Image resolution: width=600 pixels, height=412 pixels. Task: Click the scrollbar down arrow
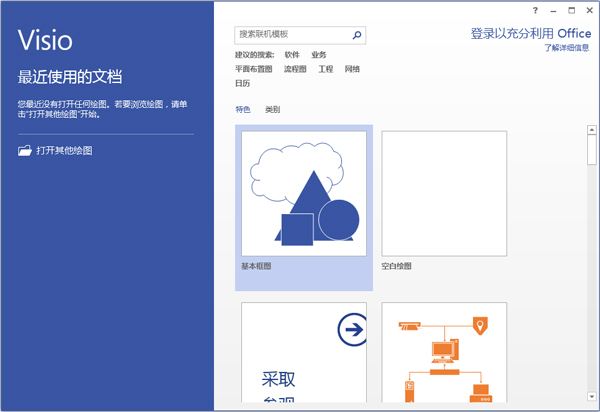coord(592,397)
